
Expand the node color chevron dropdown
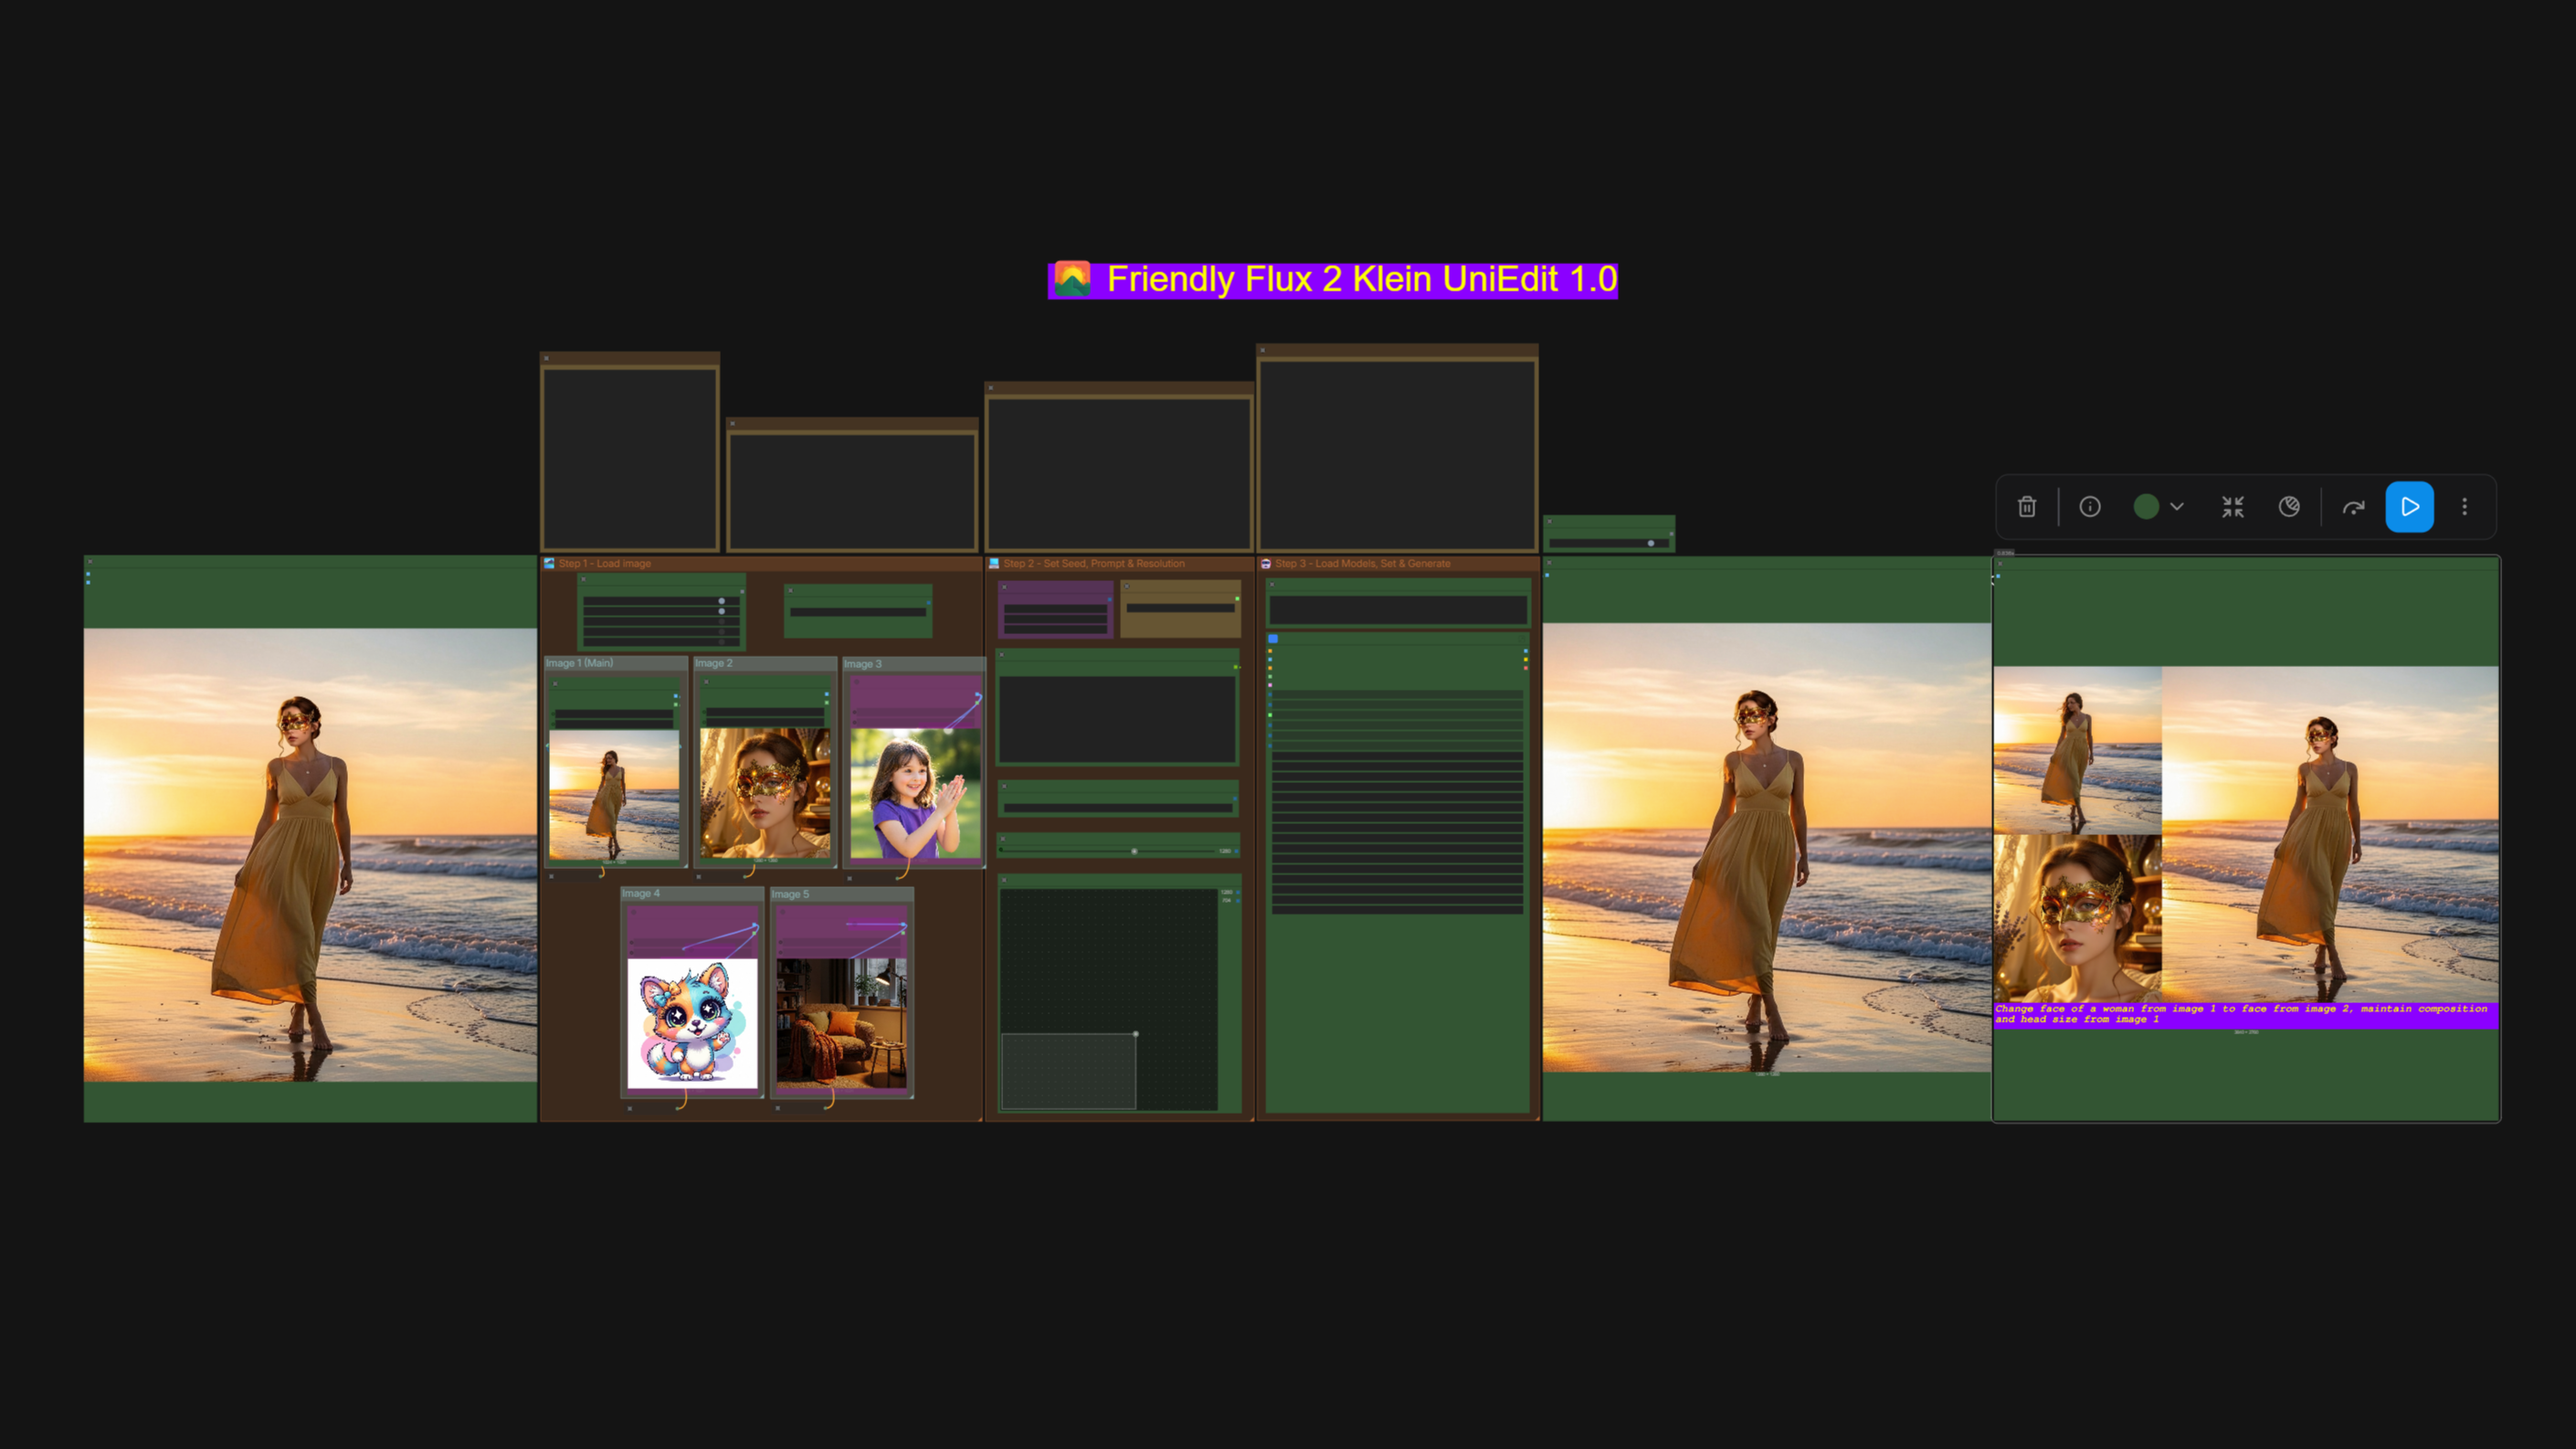click(2177, 507)
